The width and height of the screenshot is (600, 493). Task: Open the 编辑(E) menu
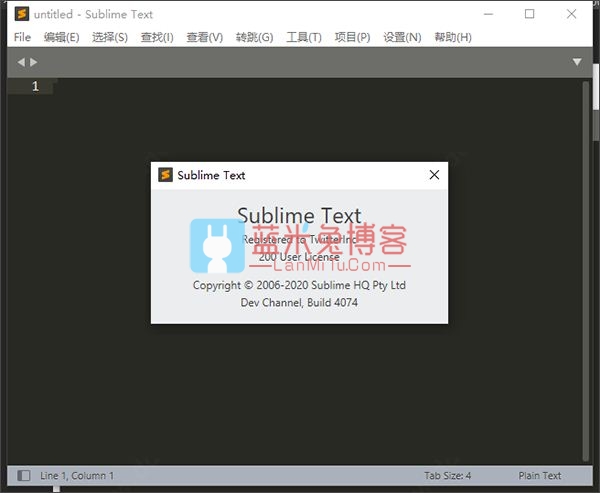(61, 37)
